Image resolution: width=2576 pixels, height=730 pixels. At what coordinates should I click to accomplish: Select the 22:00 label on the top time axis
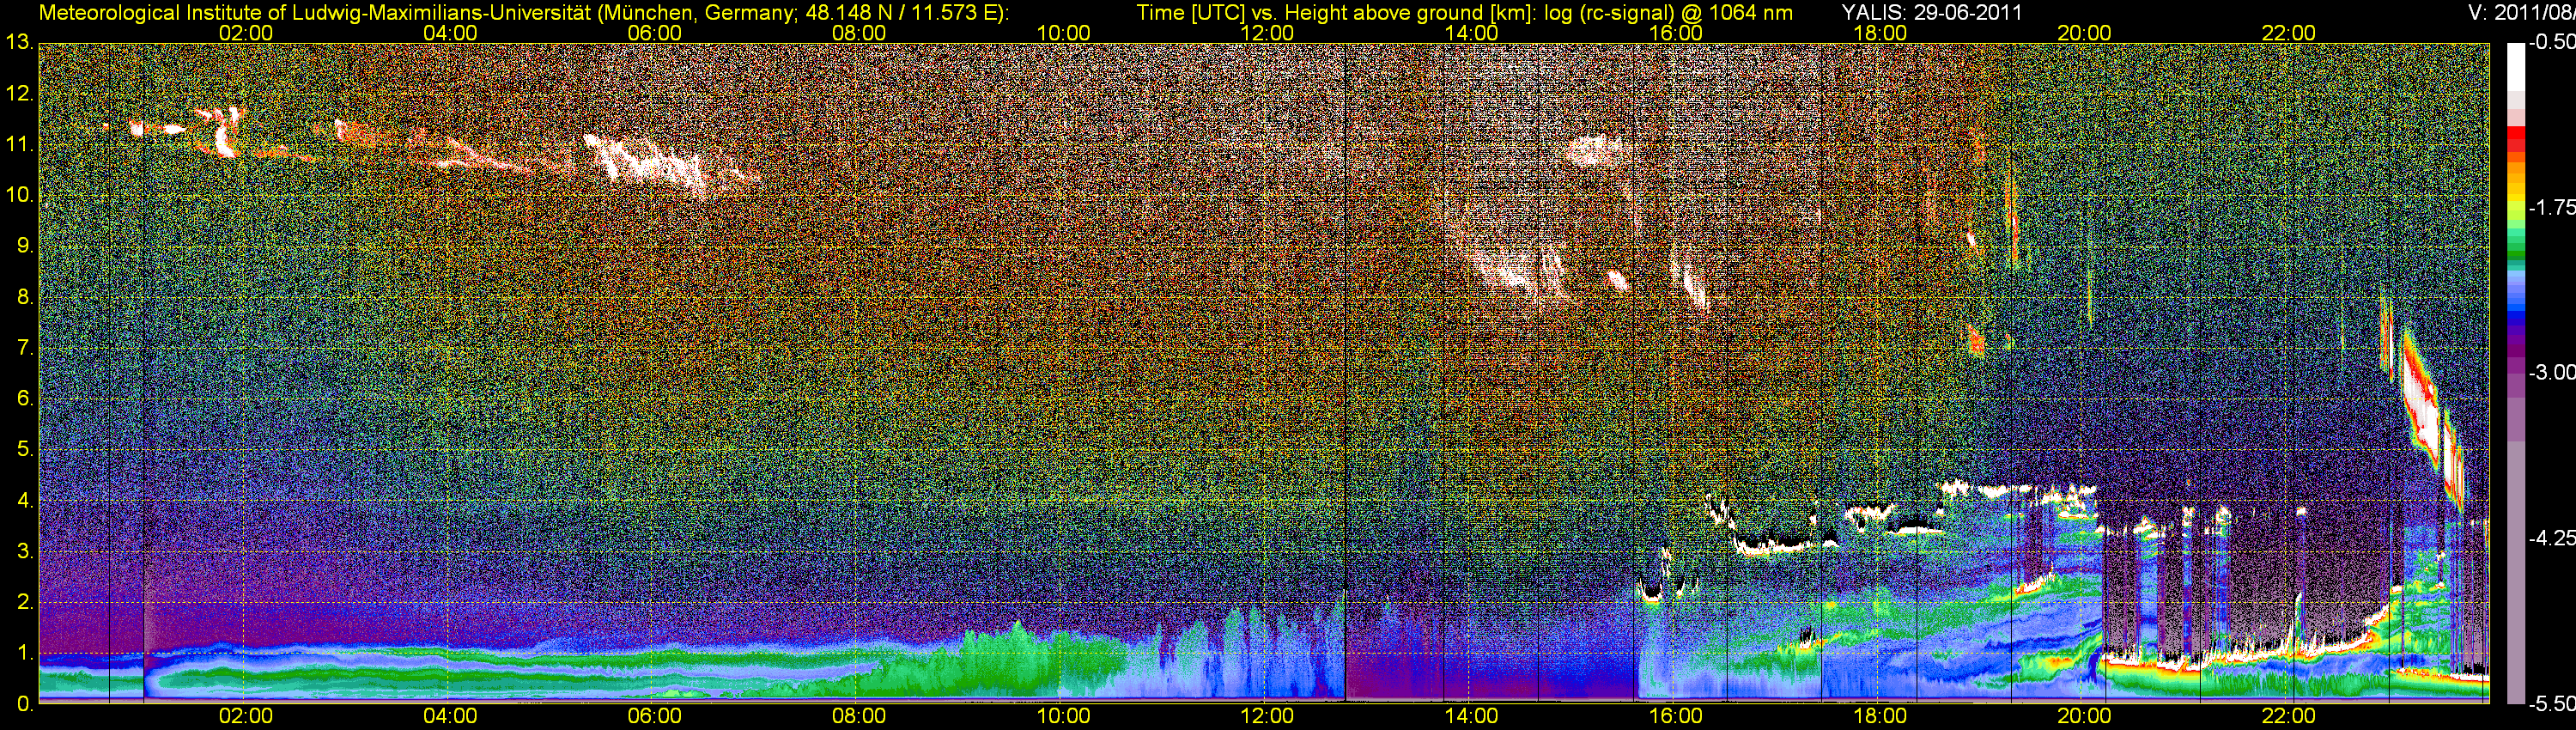(x=2289, y=33)
